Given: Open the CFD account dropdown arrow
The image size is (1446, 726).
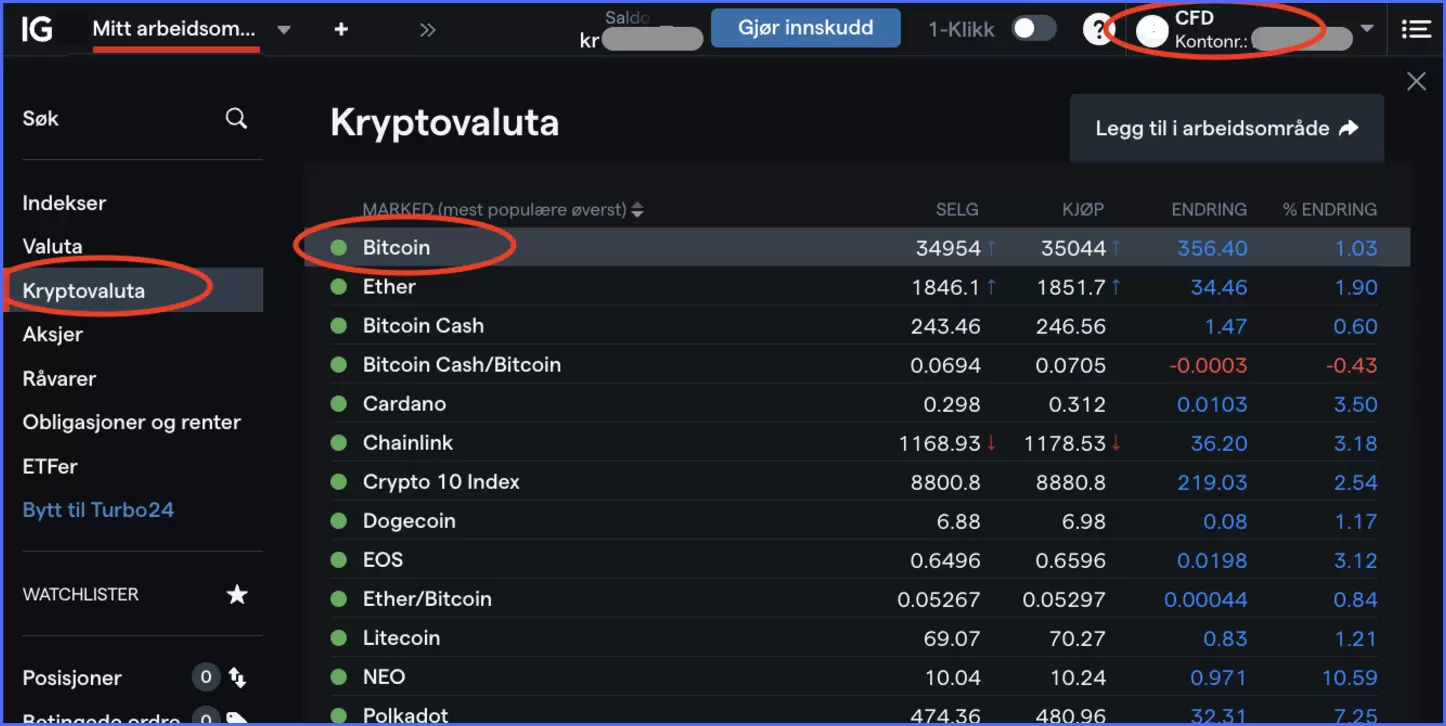Looking at the screenshot, I should tap(1368, 29).
